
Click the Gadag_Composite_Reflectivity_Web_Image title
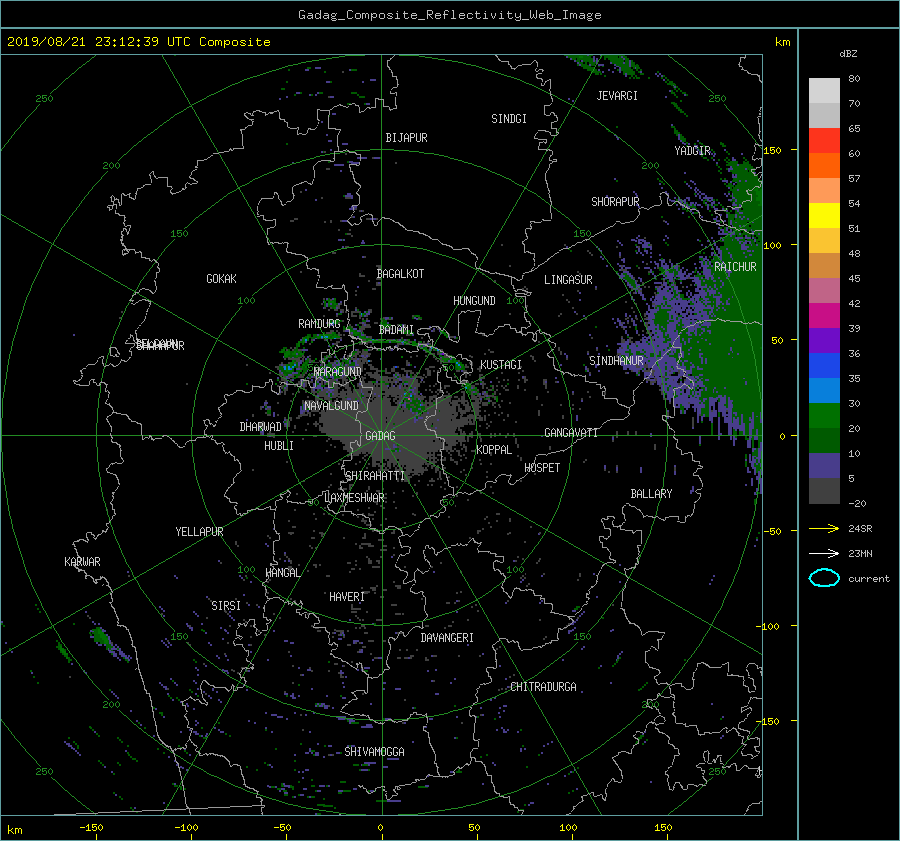(x=449, y=15)
